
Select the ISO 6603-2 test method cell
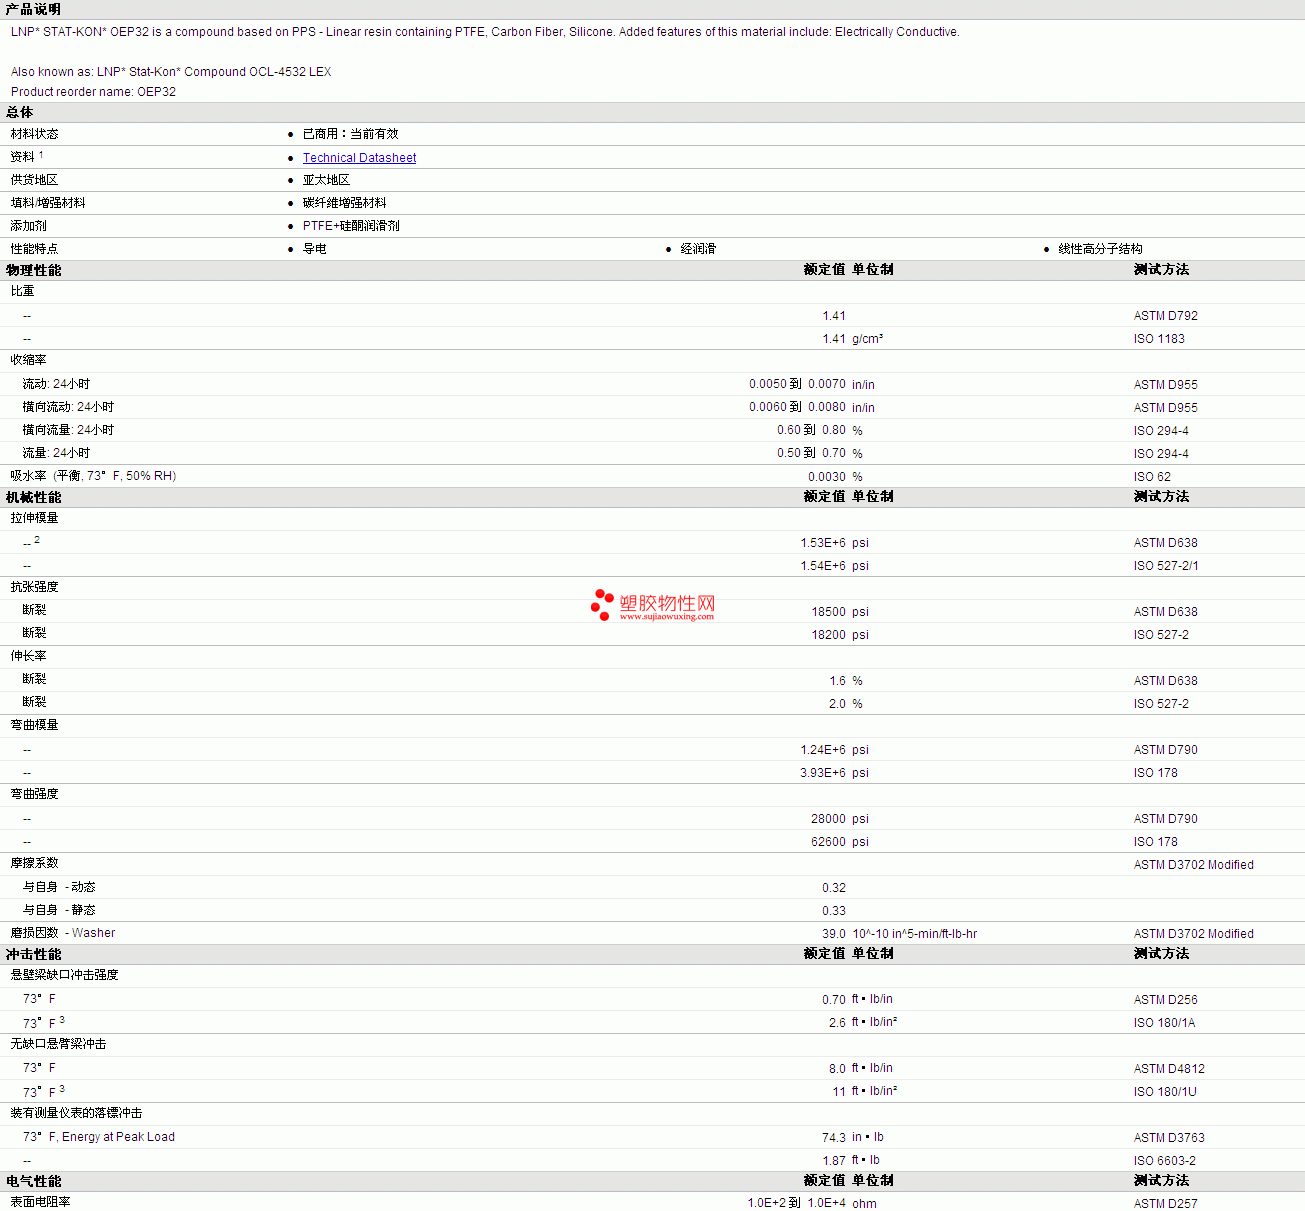pos(1165,1161)
